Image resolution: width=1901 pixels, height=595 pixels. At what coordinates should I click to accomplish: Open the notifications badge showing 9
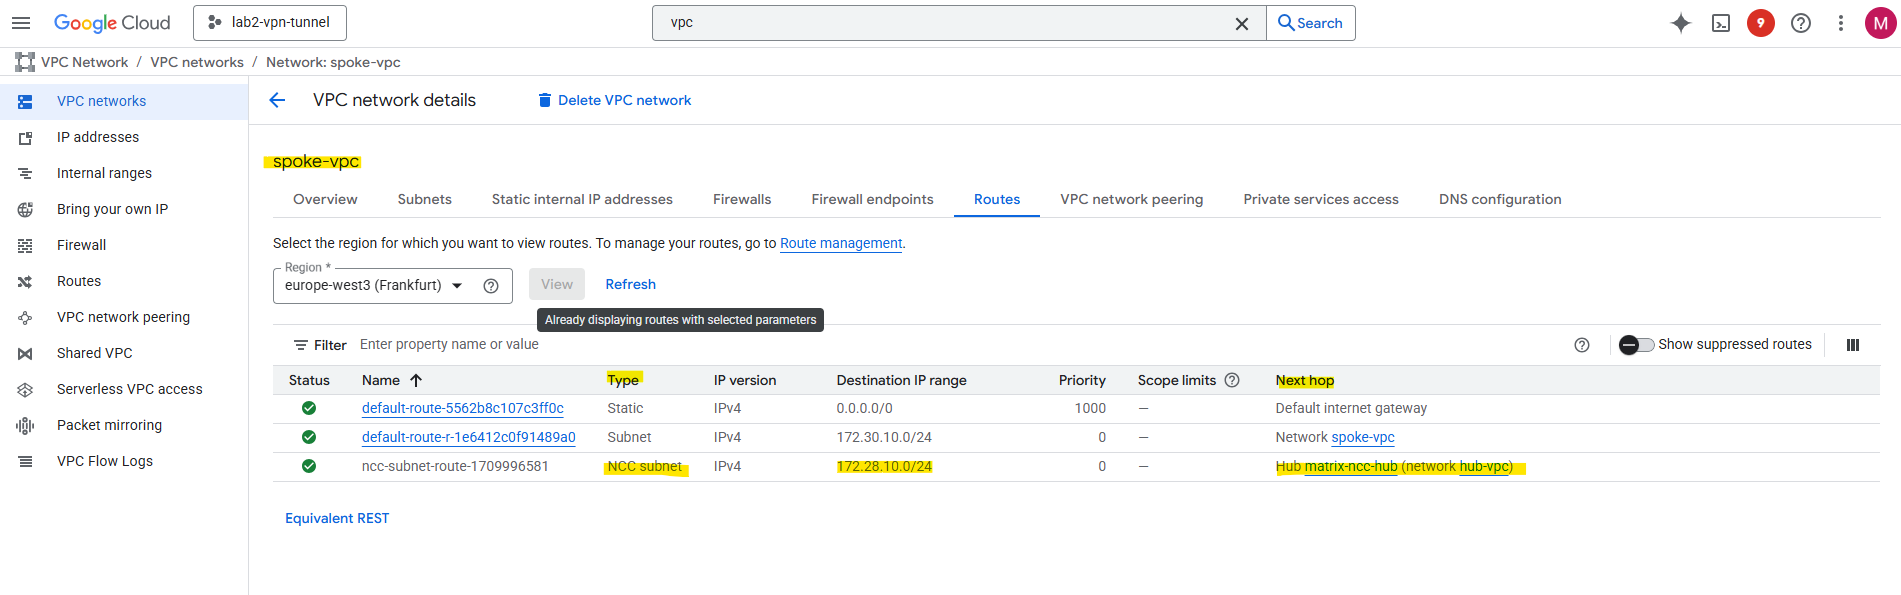pos(1761,23)
